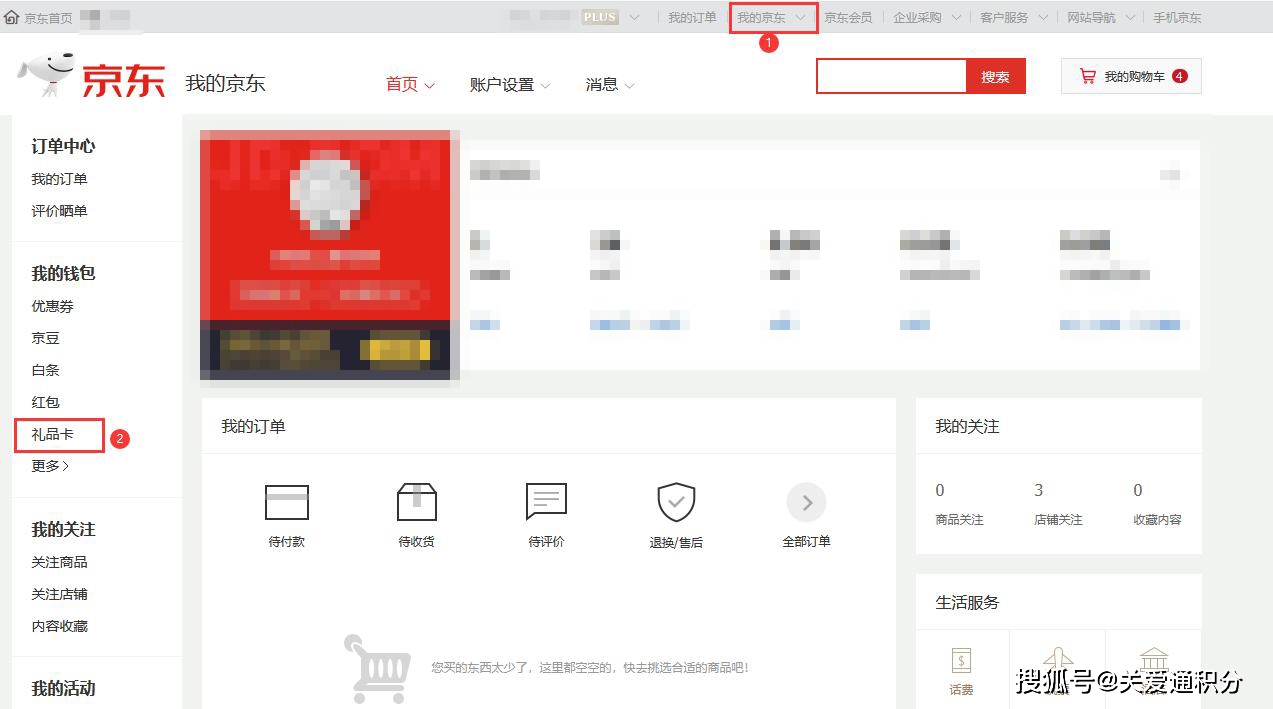Image resolution: width=1273 pixels, height=709 pixels.
Task: Click the red 搜索 button
Action: point(995,77)
